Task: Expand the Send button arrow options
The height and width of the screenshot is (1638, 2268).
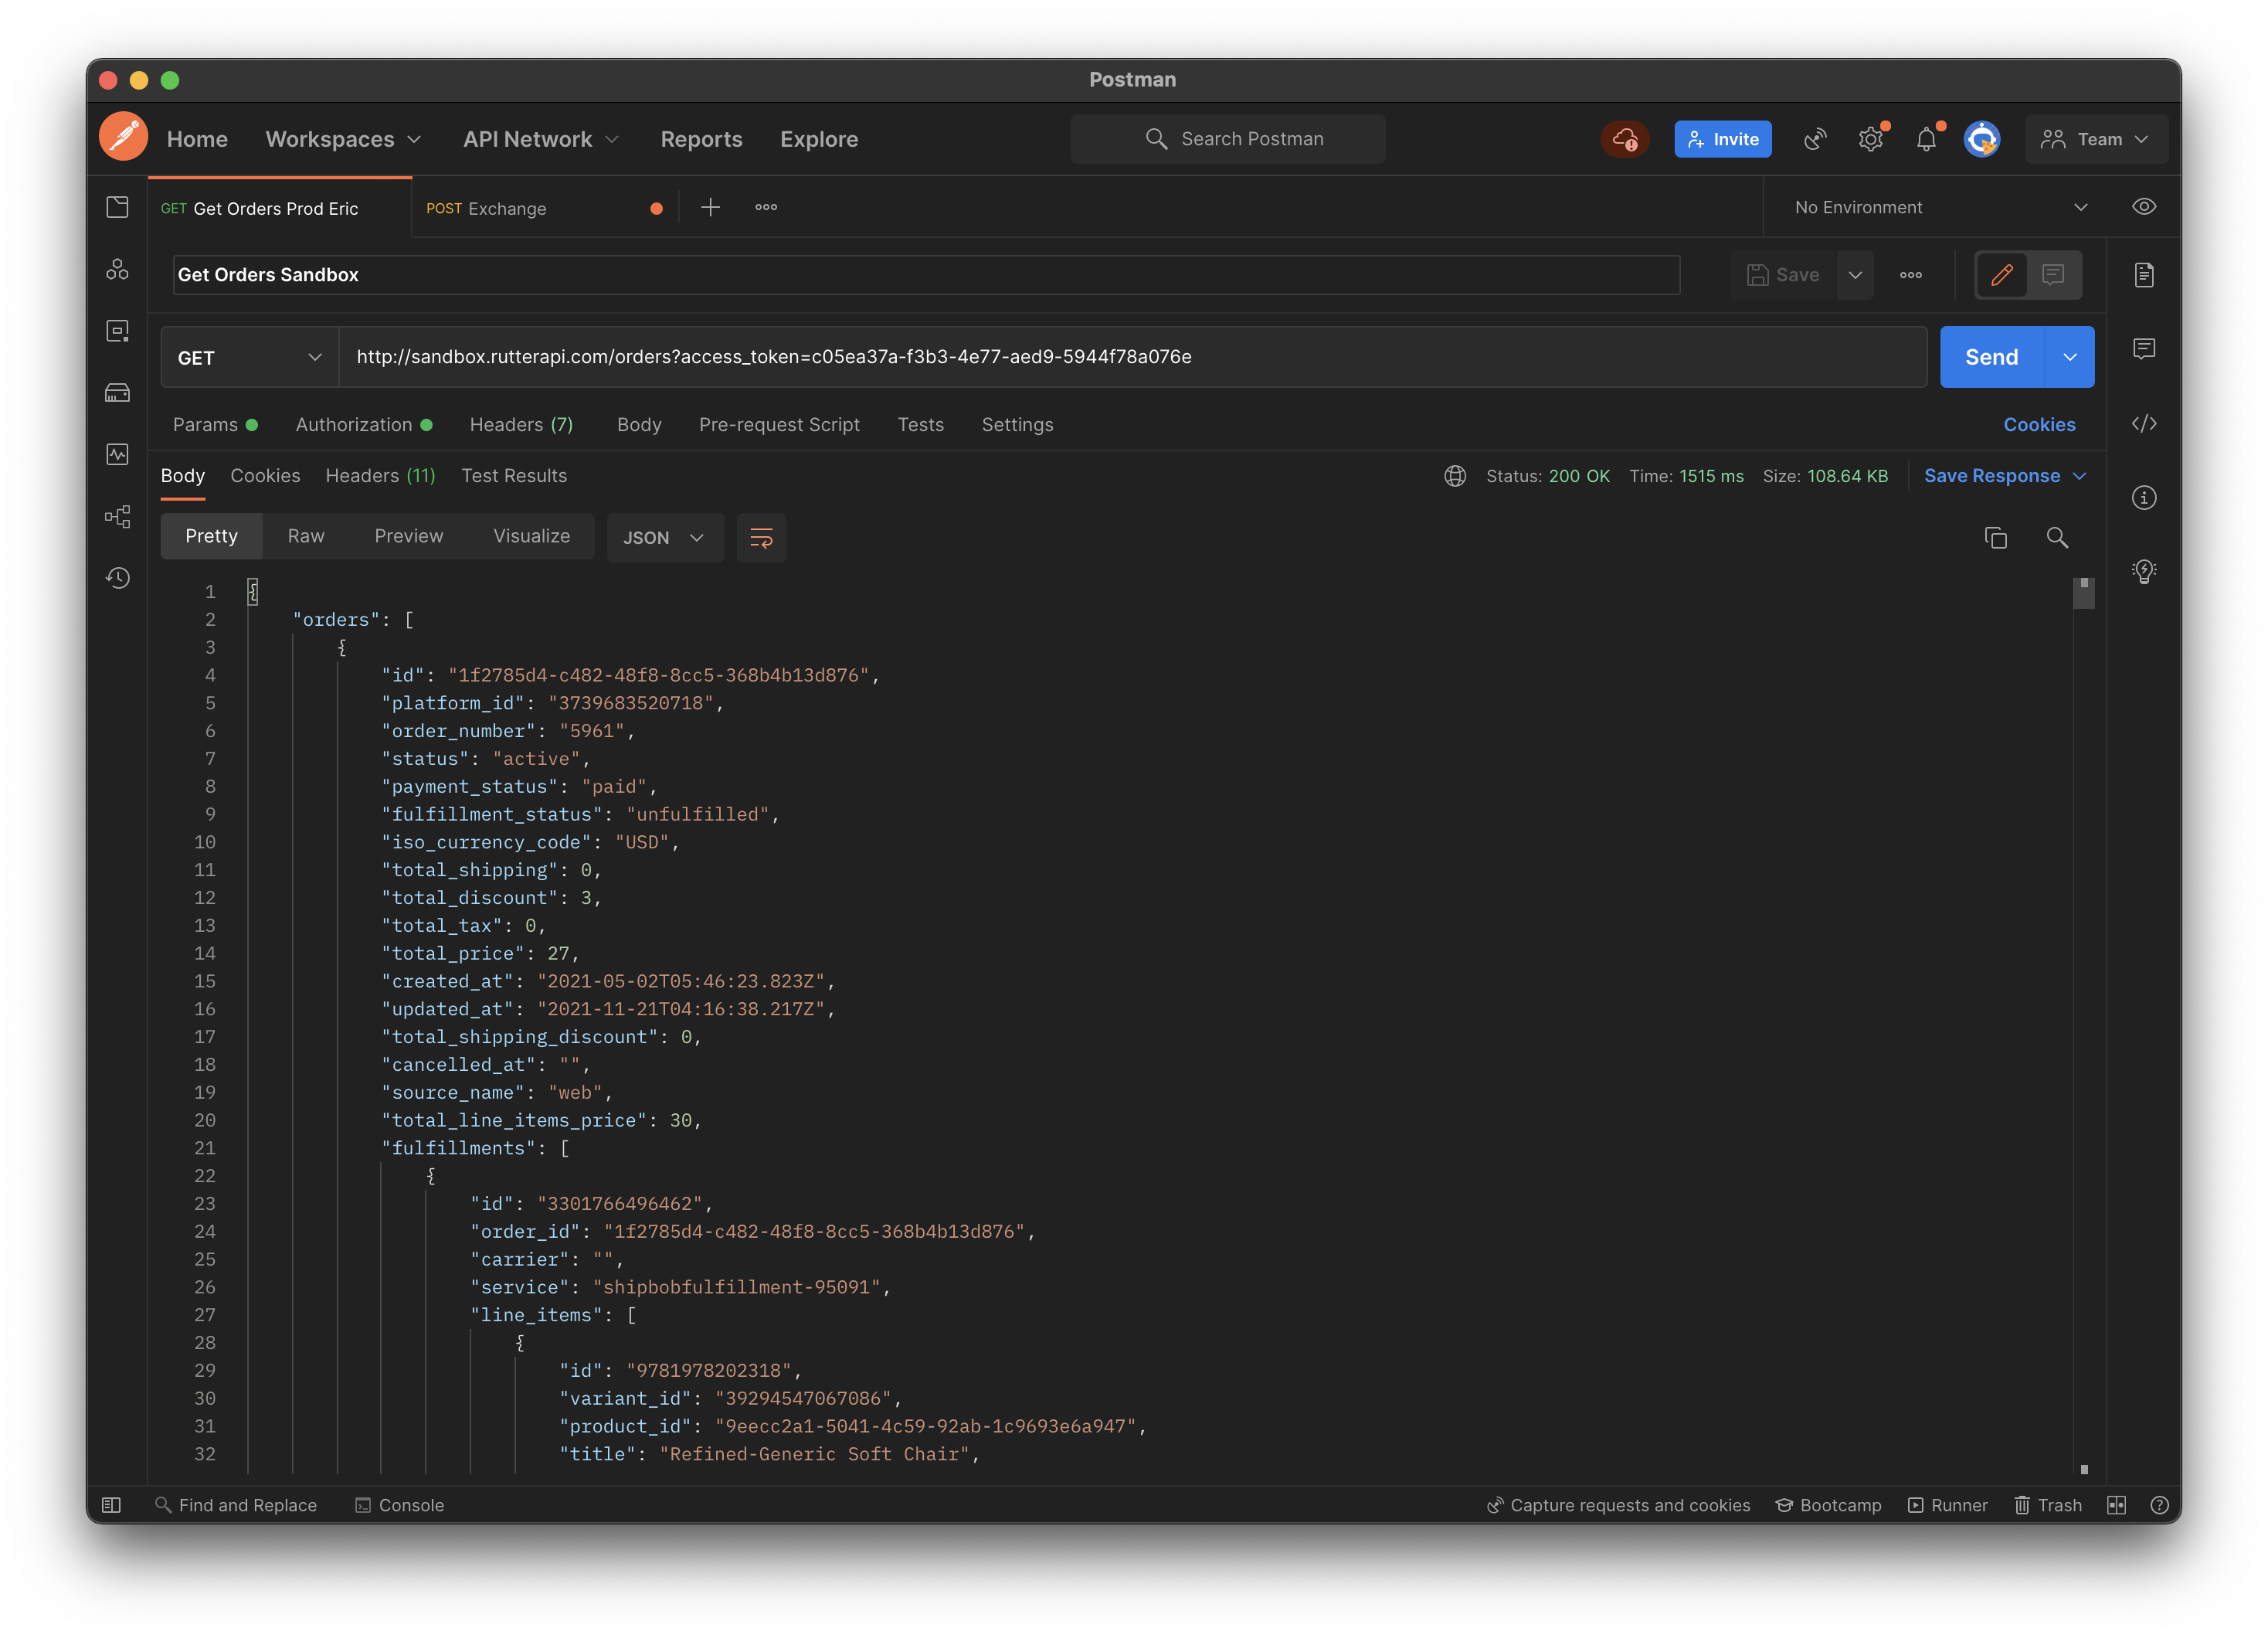Action: pyautogui.click(x=2069, y=357)
